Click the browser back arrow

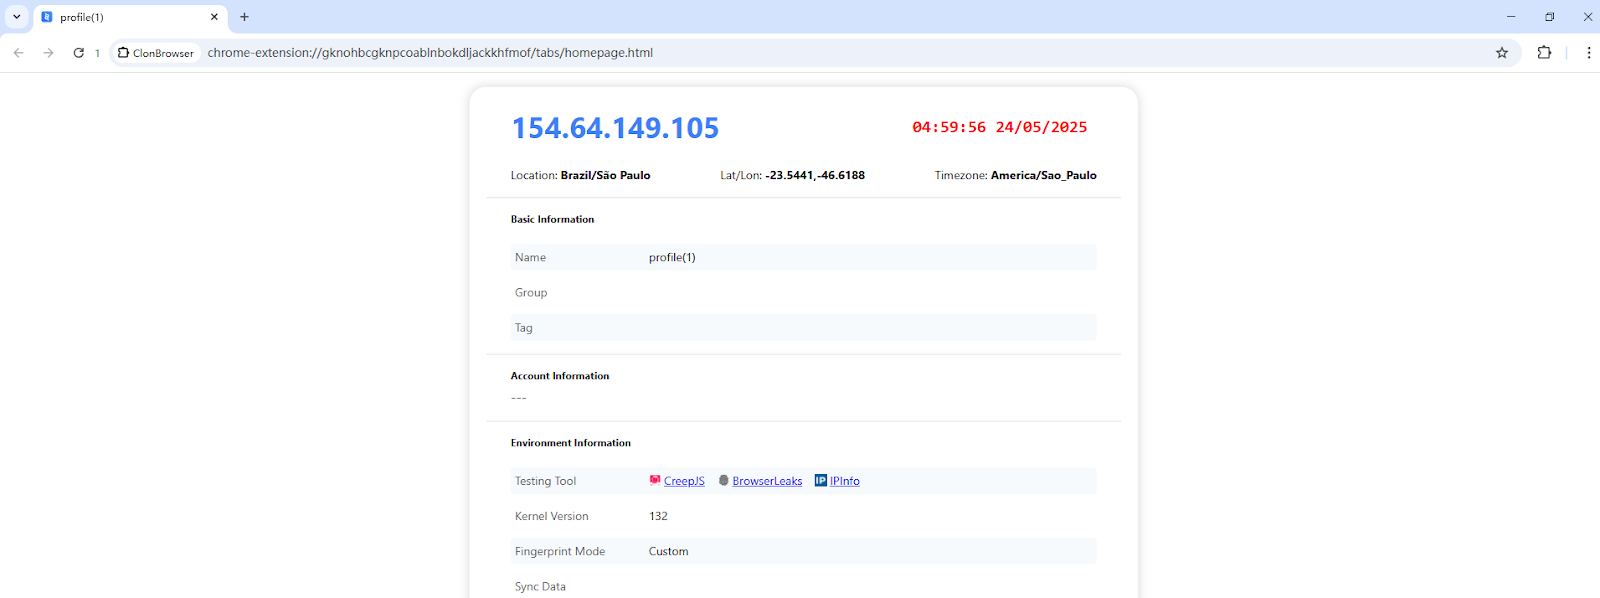click(19, 53)
